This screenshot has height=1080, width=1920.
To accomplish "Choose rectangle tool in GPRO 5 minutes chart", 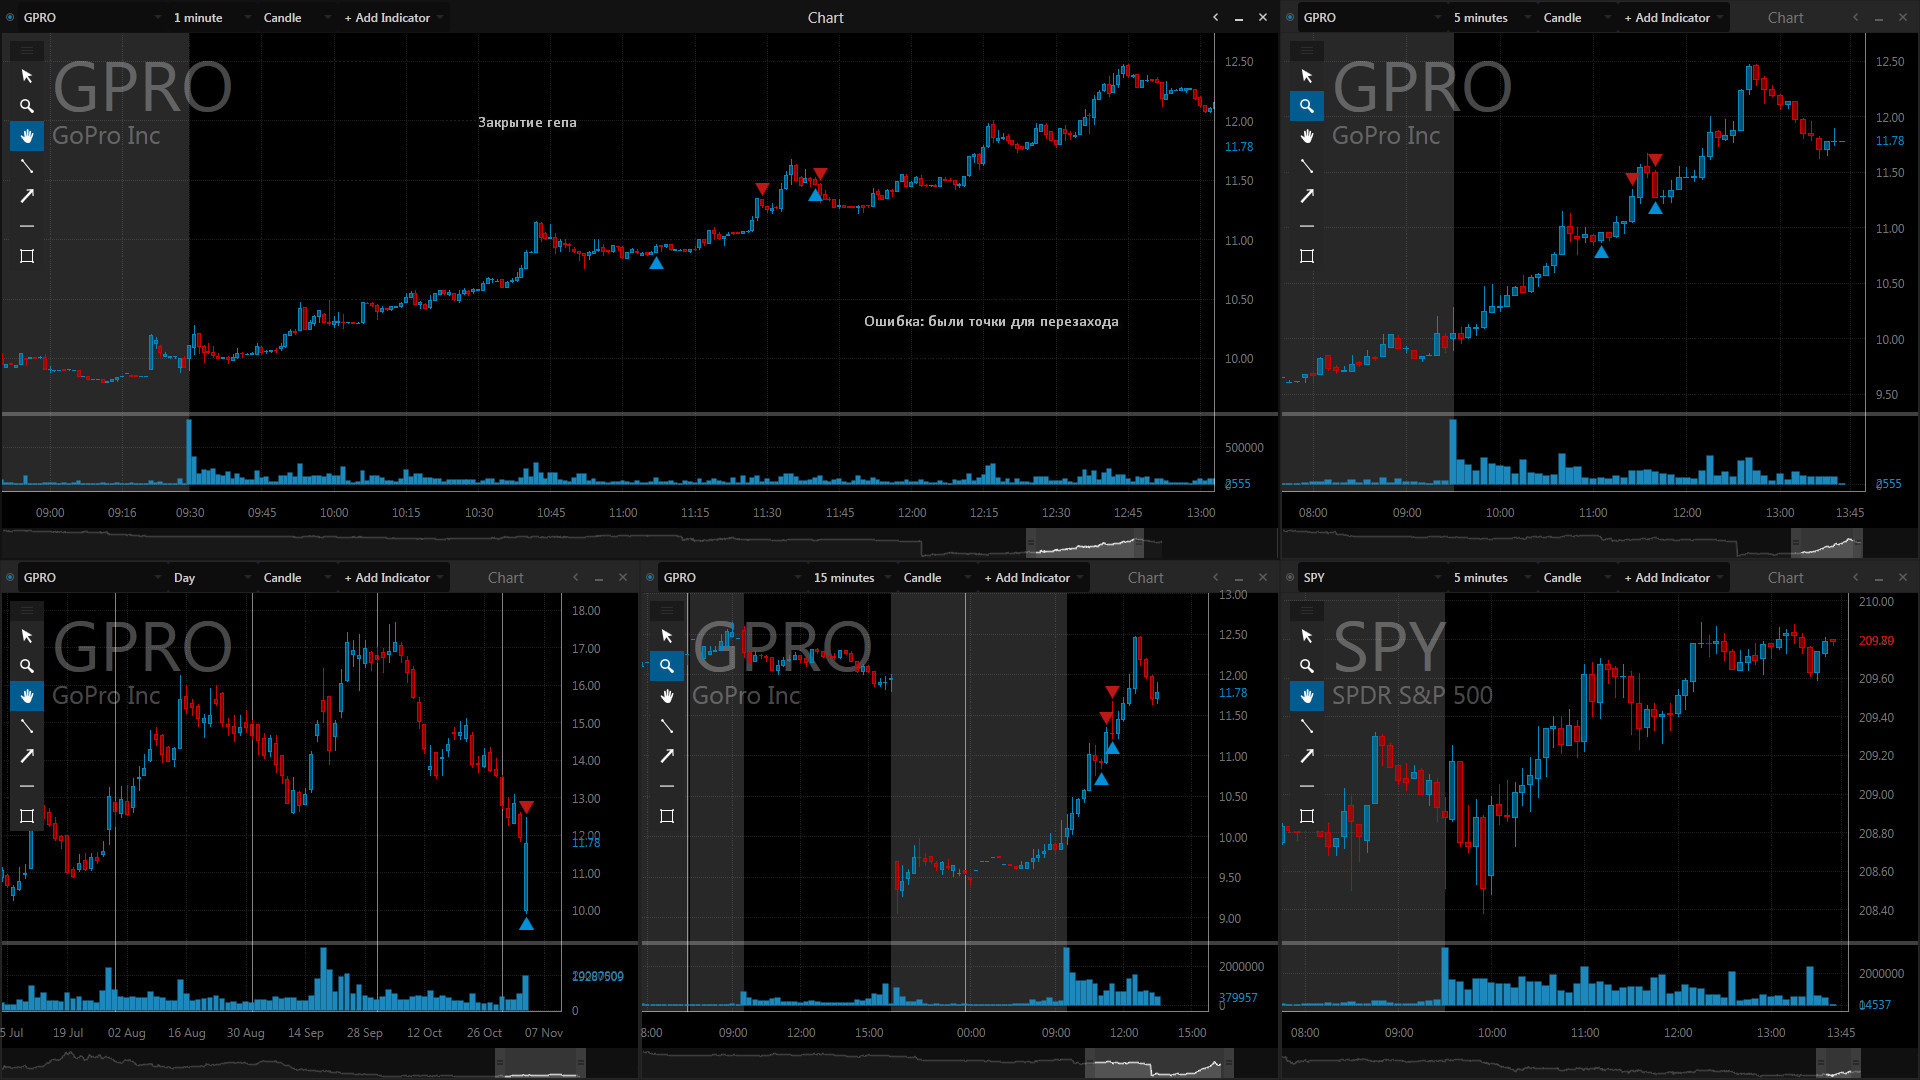I will pos(1307,256).
